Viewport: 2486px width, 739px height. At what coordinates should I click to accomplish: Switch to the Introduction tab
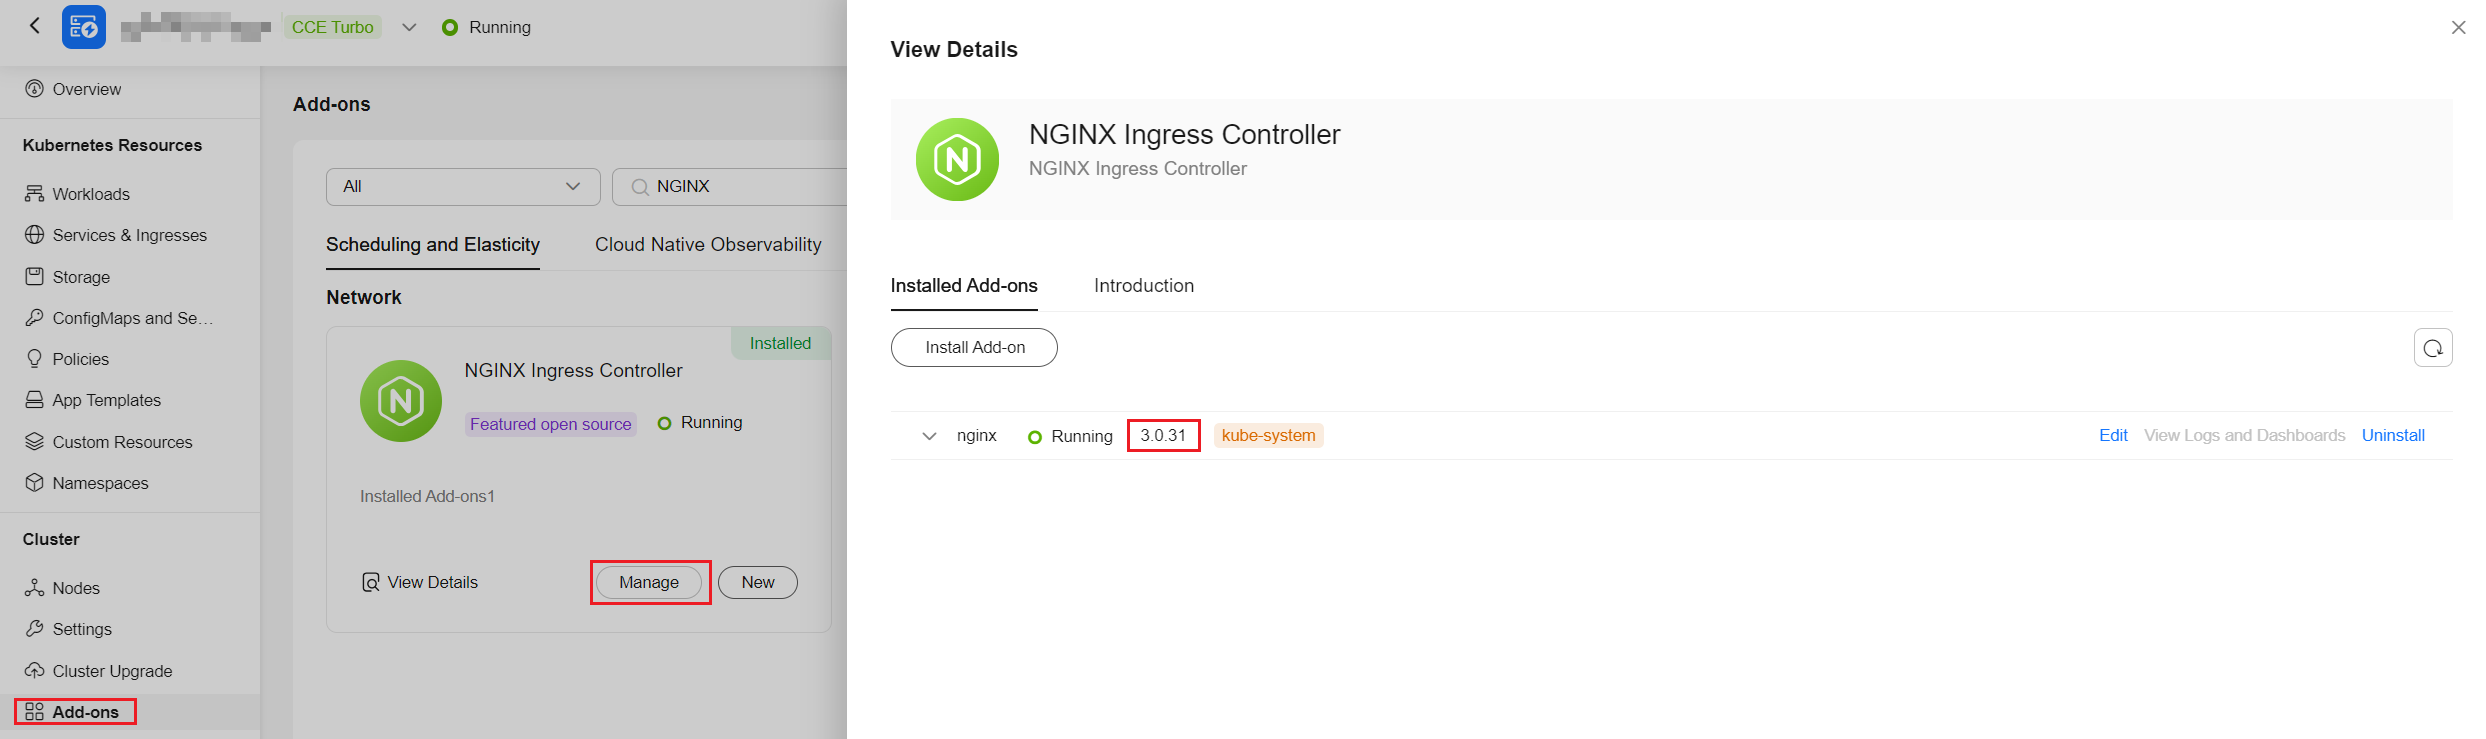tap(1144, 286)
